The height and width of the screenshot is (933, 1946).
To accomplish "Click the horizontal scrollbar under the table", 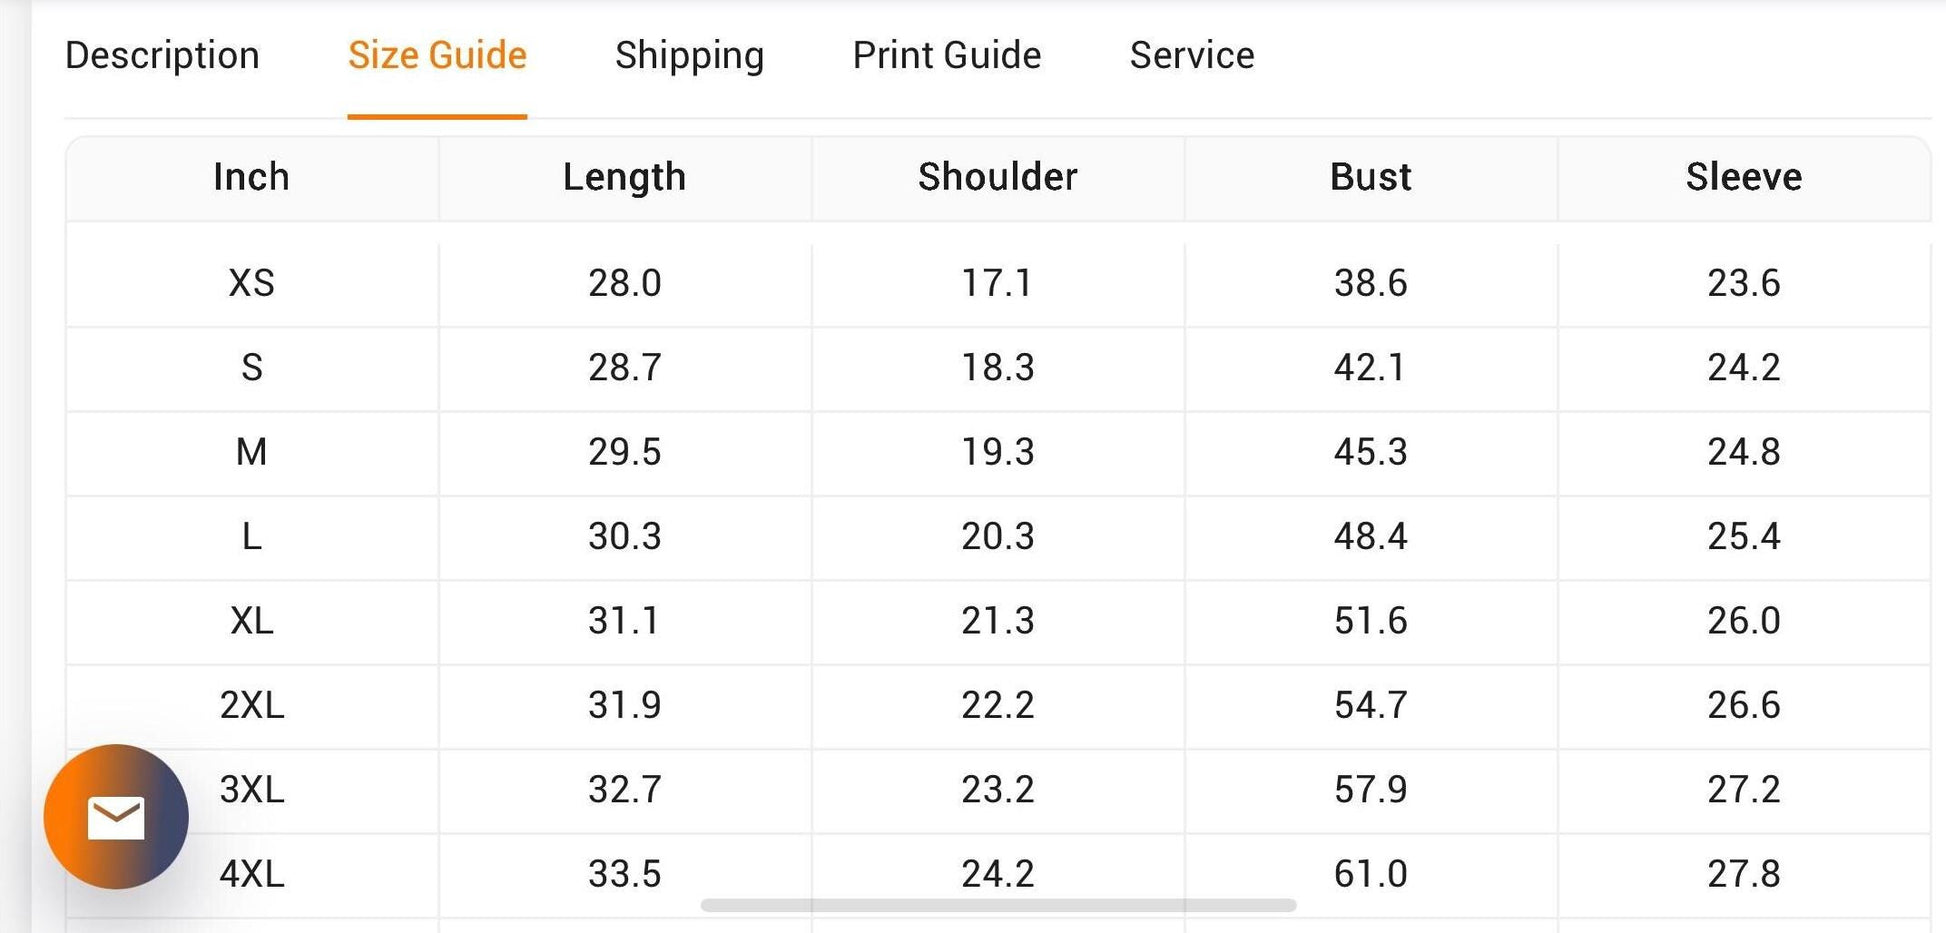I will click(x=998, y=905).
